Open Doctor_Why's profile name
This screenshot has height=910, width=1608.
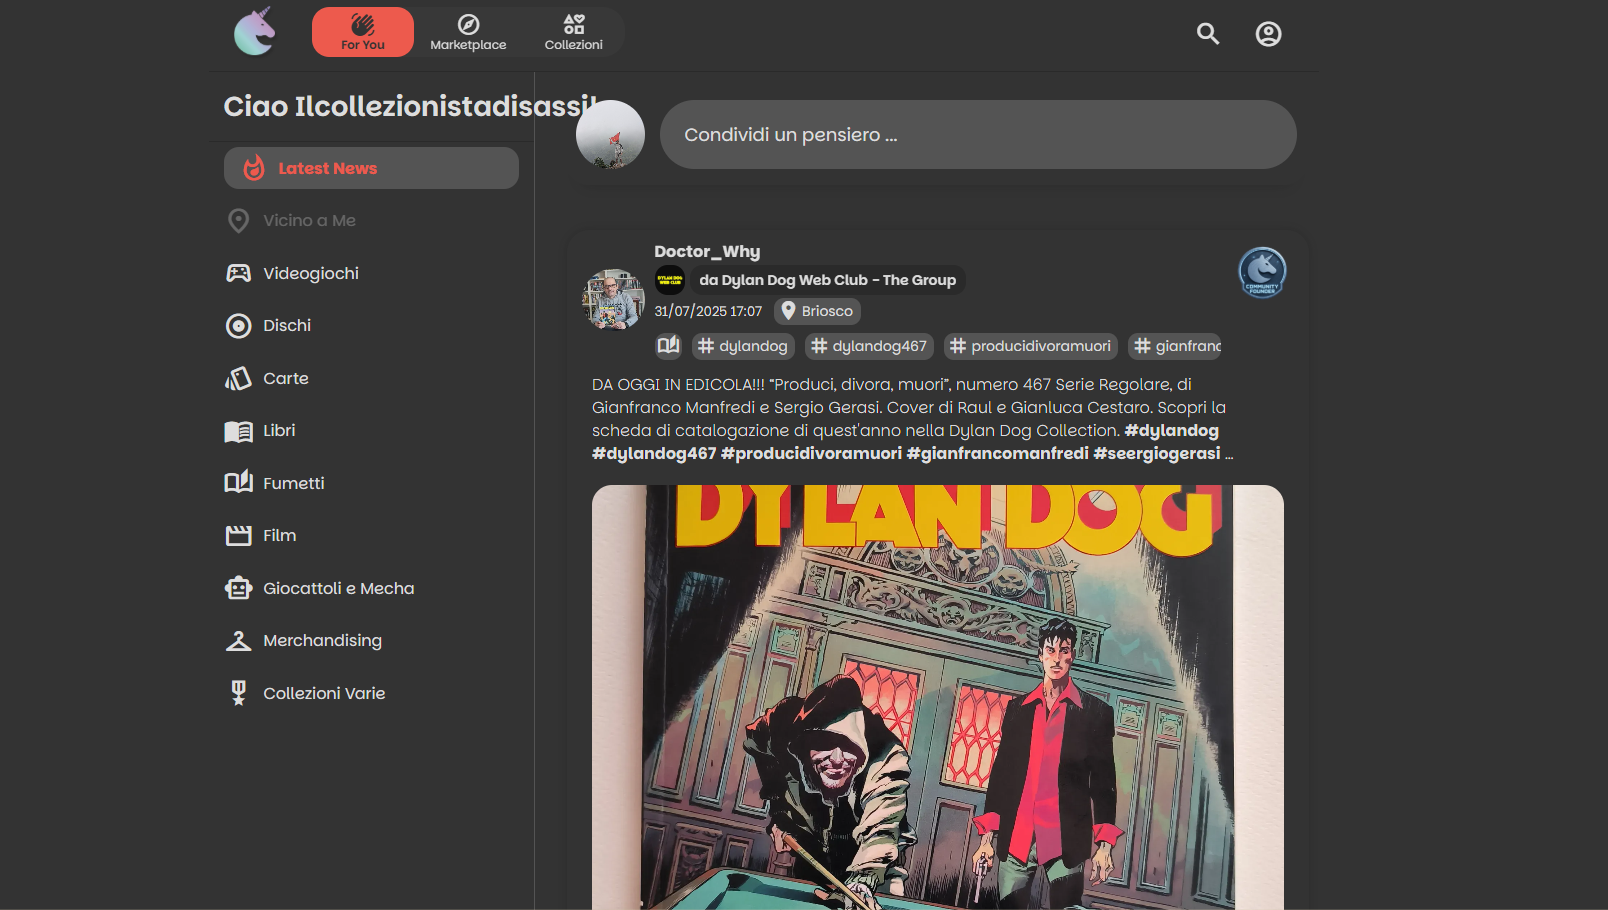pos(707,252)
